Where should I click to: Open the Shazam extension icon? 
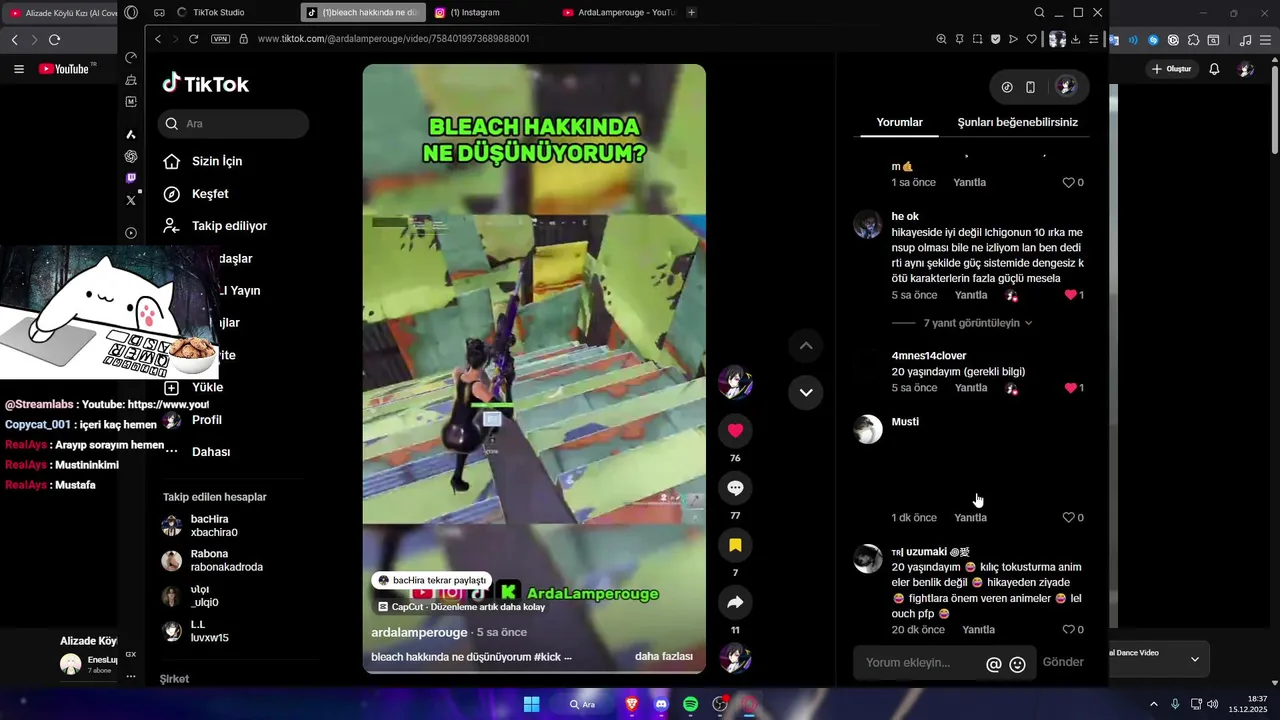(1153, 40)
